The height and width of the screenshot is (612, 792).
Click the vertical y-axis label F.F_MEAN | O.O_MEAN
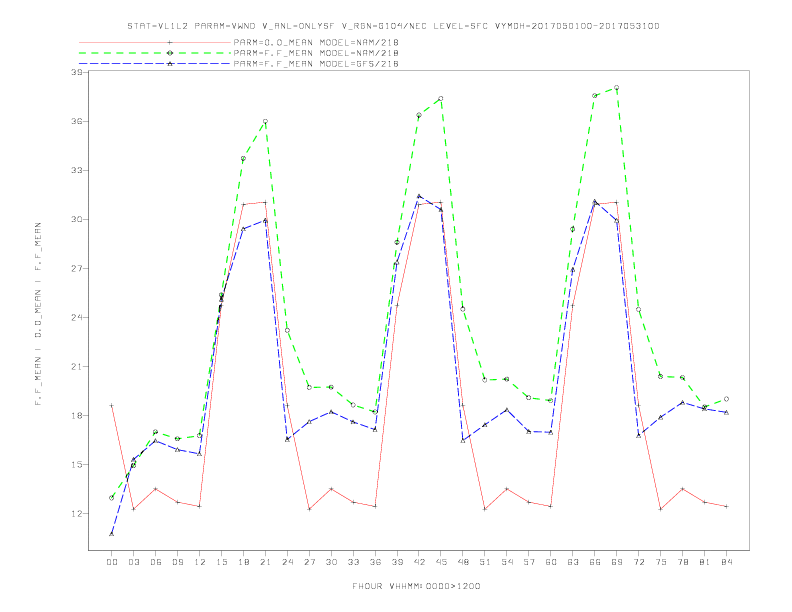[38, 314]
